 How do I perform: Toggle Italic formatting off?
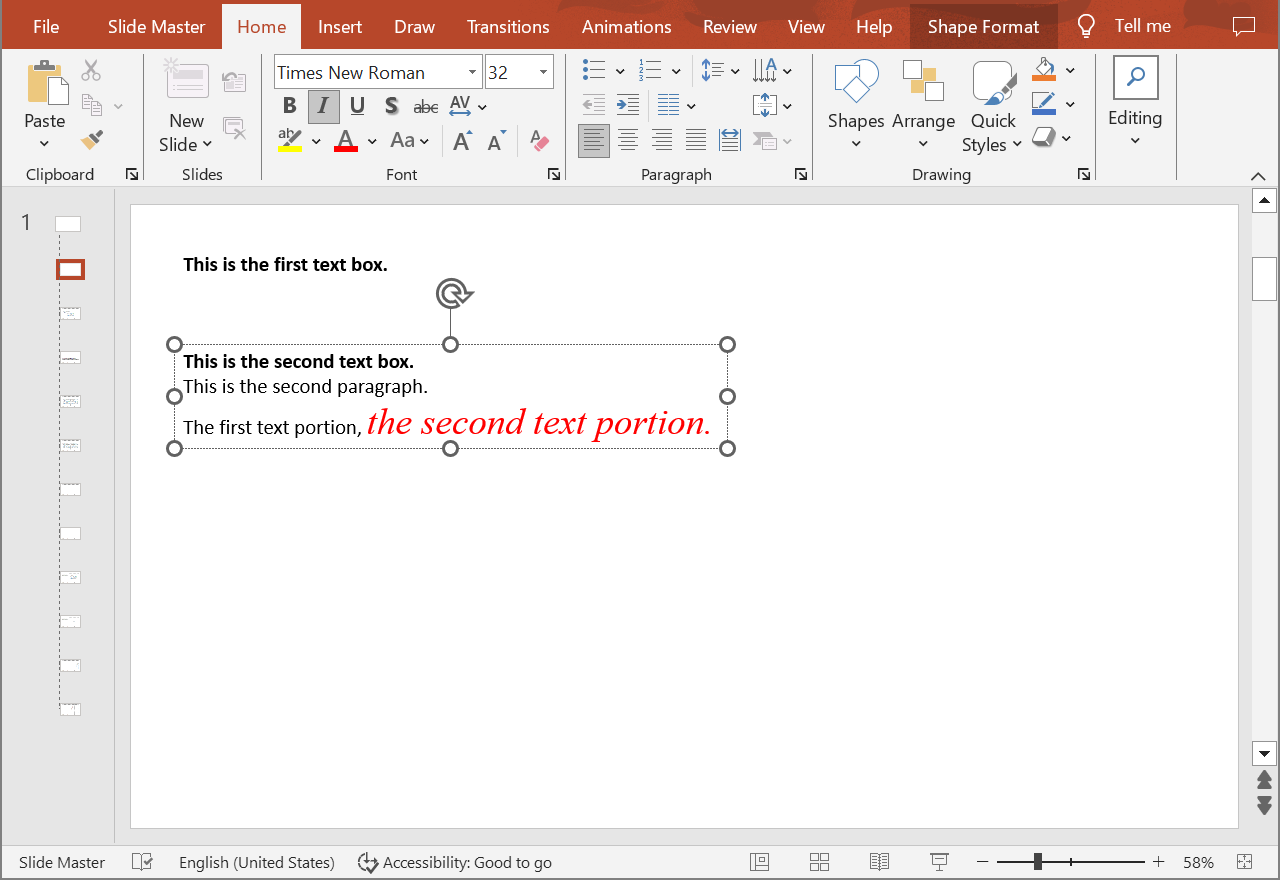[323, 106]
